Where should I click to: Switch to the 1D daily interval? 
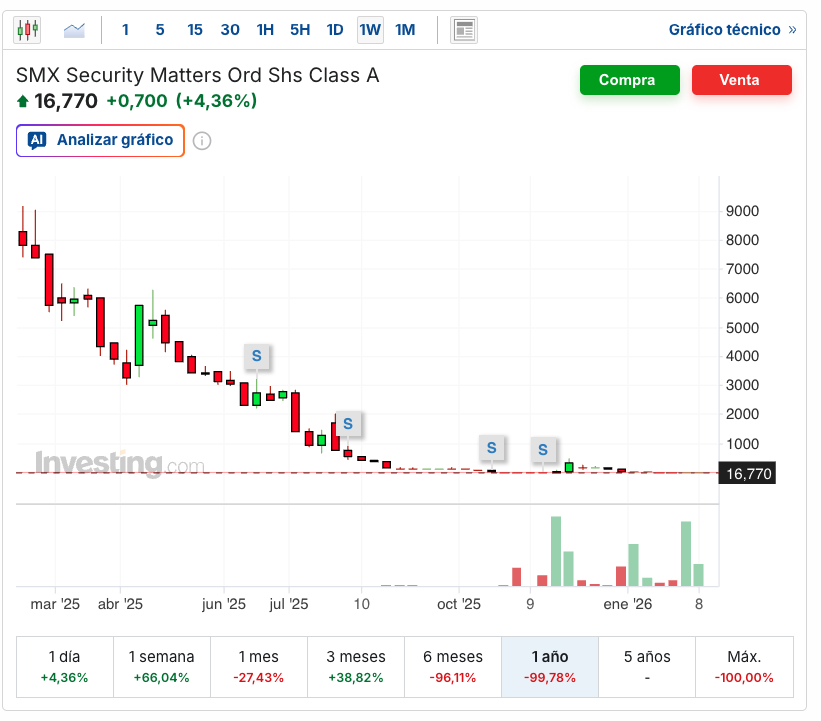point(335,30)
